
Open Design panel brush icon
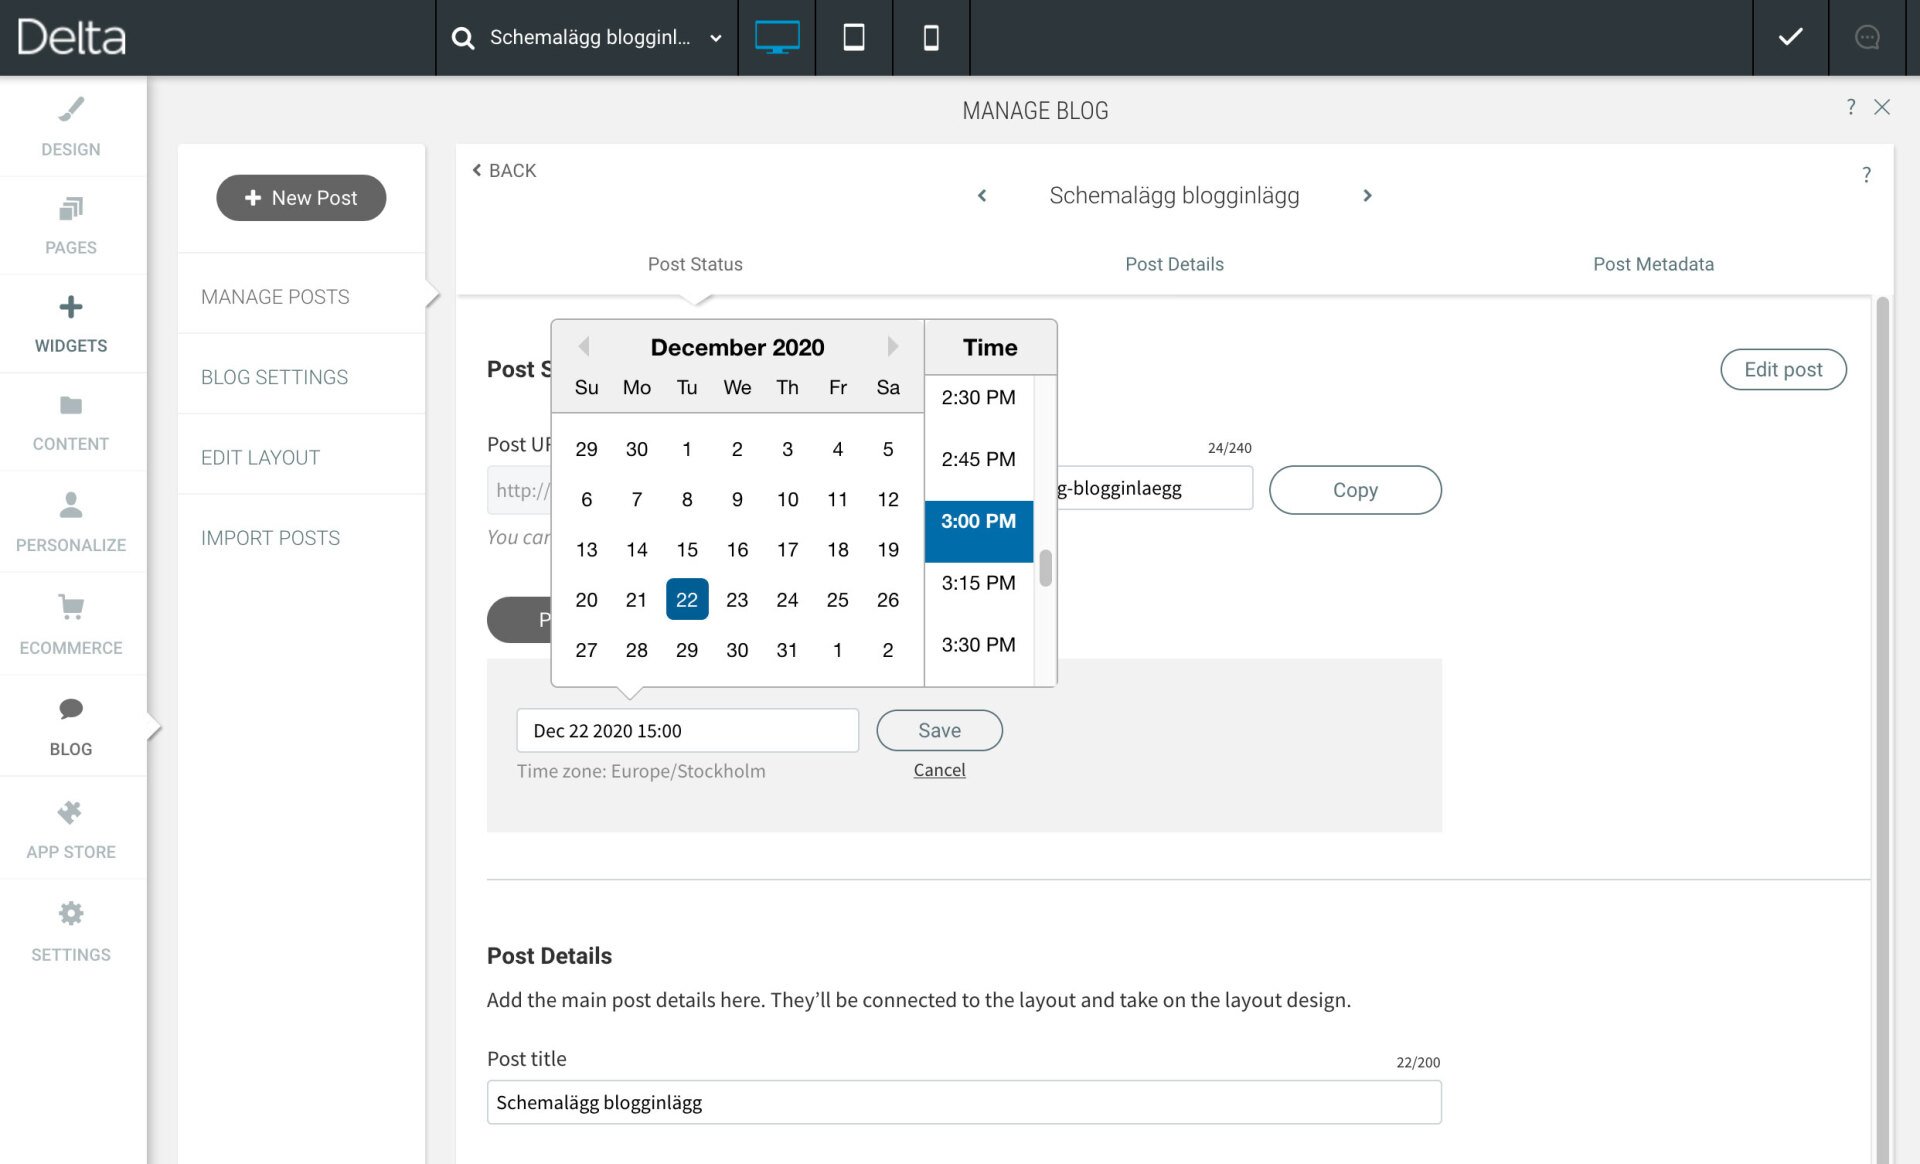coord(71,110)
